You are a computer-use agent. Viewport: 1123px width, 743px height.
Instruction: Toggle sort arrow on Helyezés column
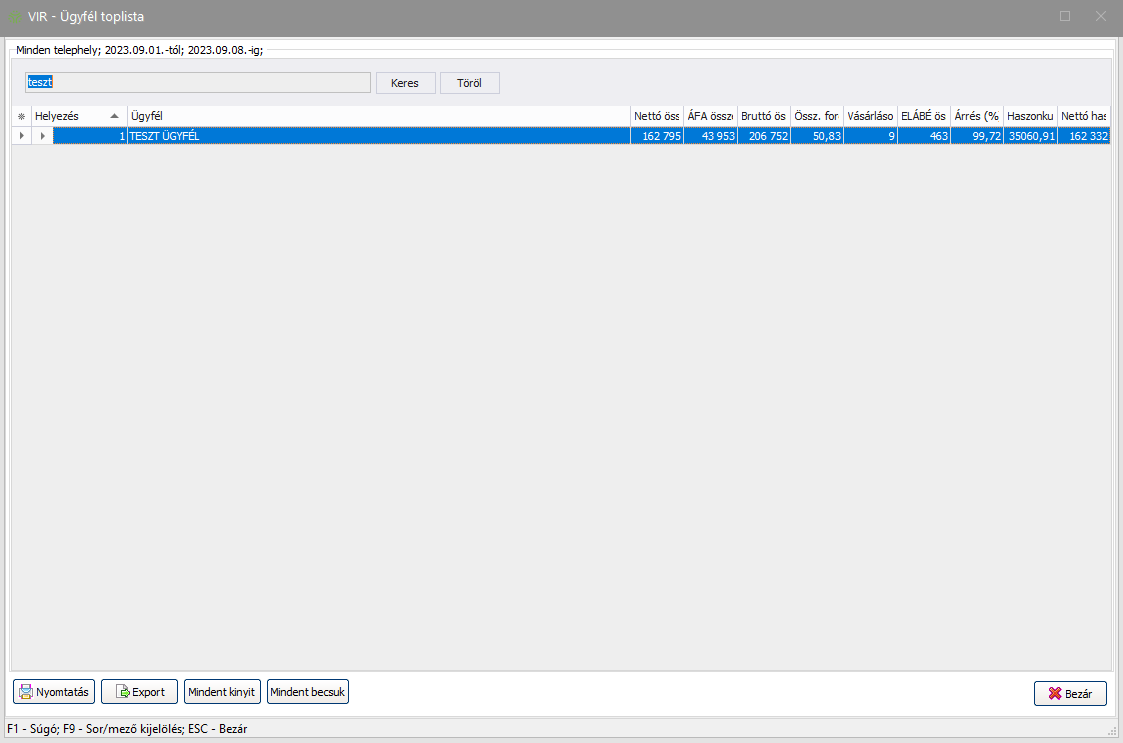coord(114,117)
